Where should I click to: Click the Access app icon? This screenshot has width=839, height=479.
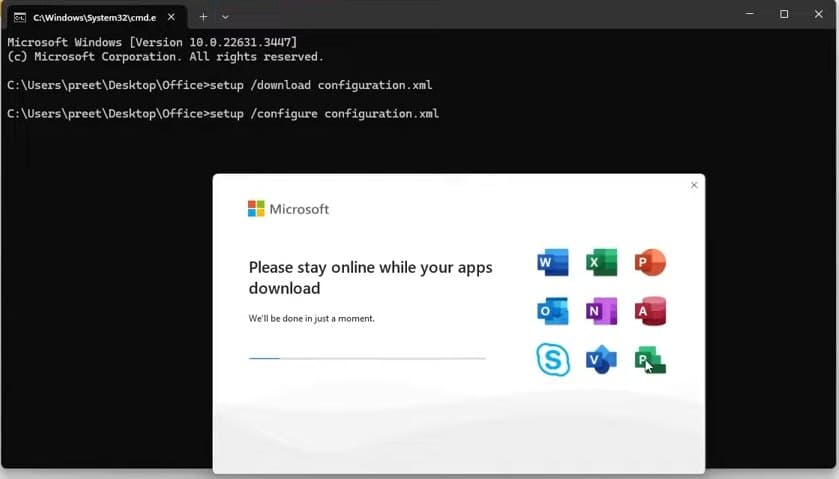click(650, 311)
